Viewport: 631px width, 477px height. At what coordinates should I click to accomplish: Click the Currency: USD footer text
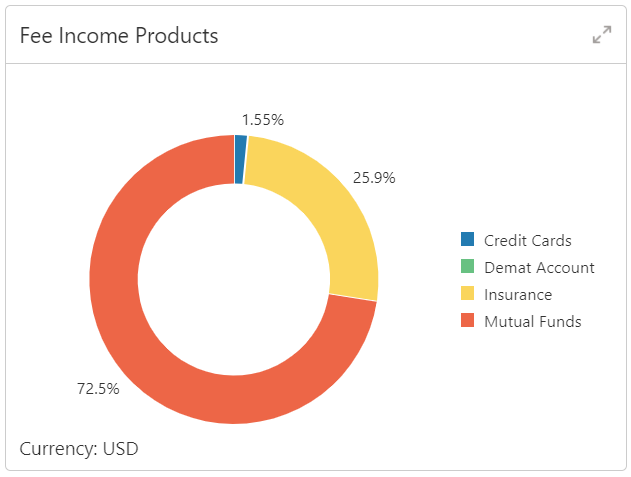click(79, 448)
